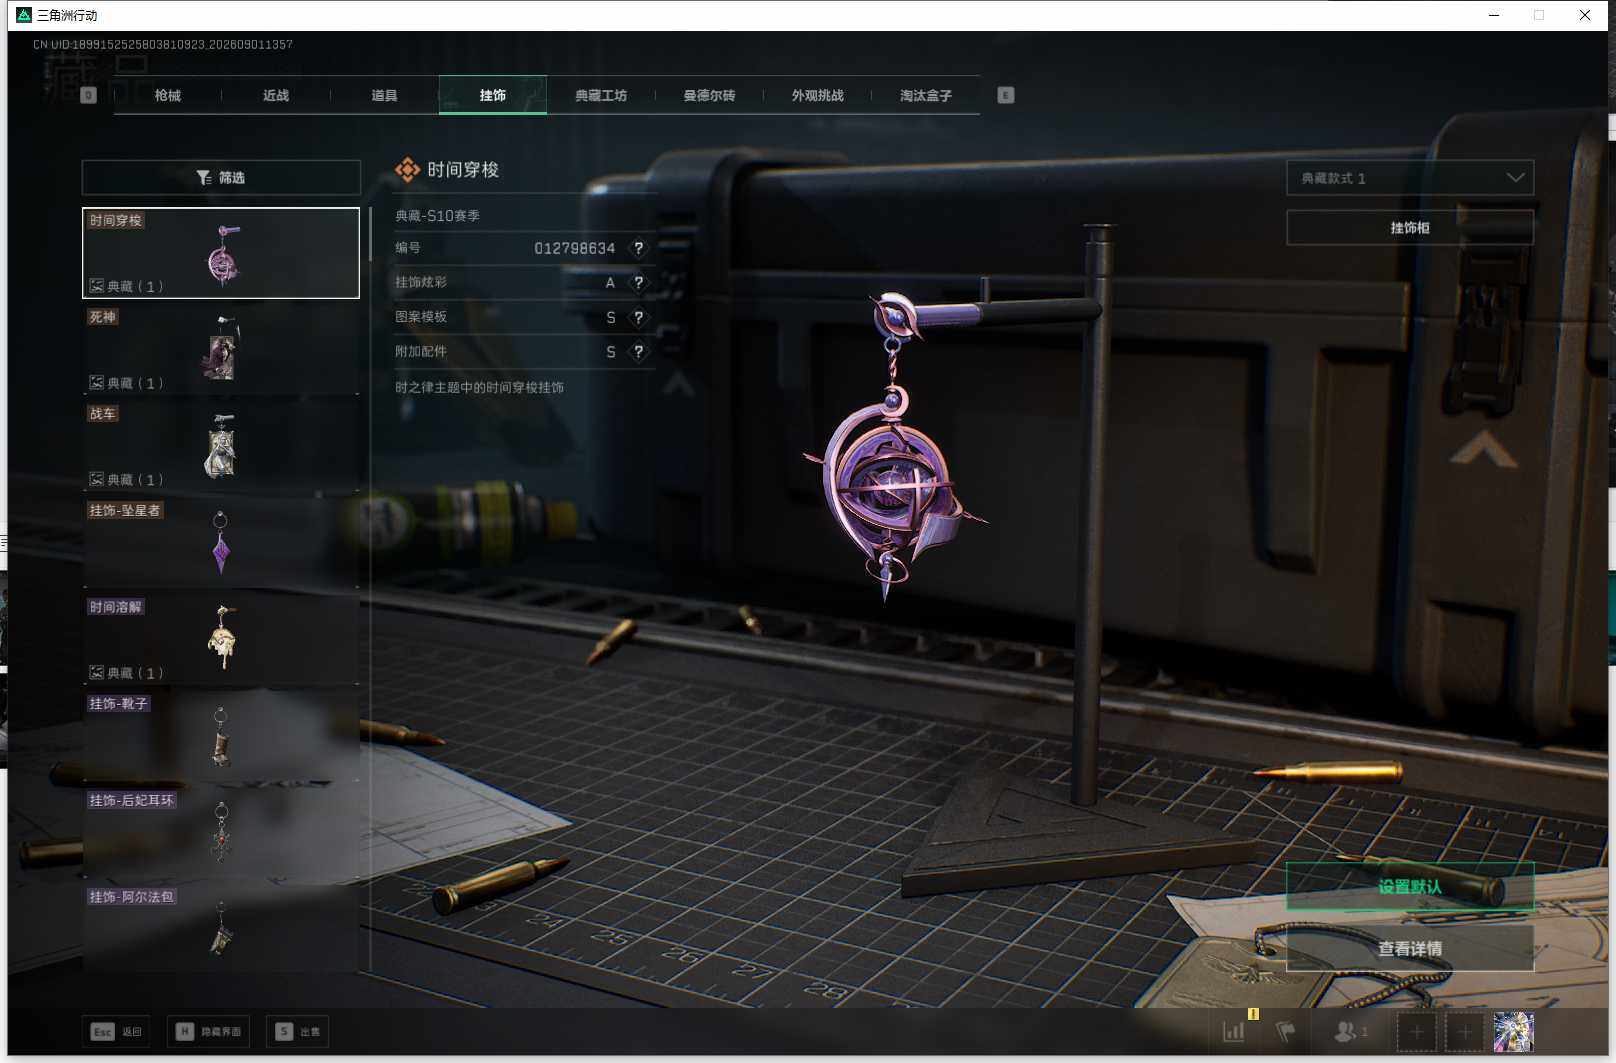The width and height of the screenshot is (1616, 1063).
Task: Choose the 挂饰-靴子 charm
Action: coord(221,736)
